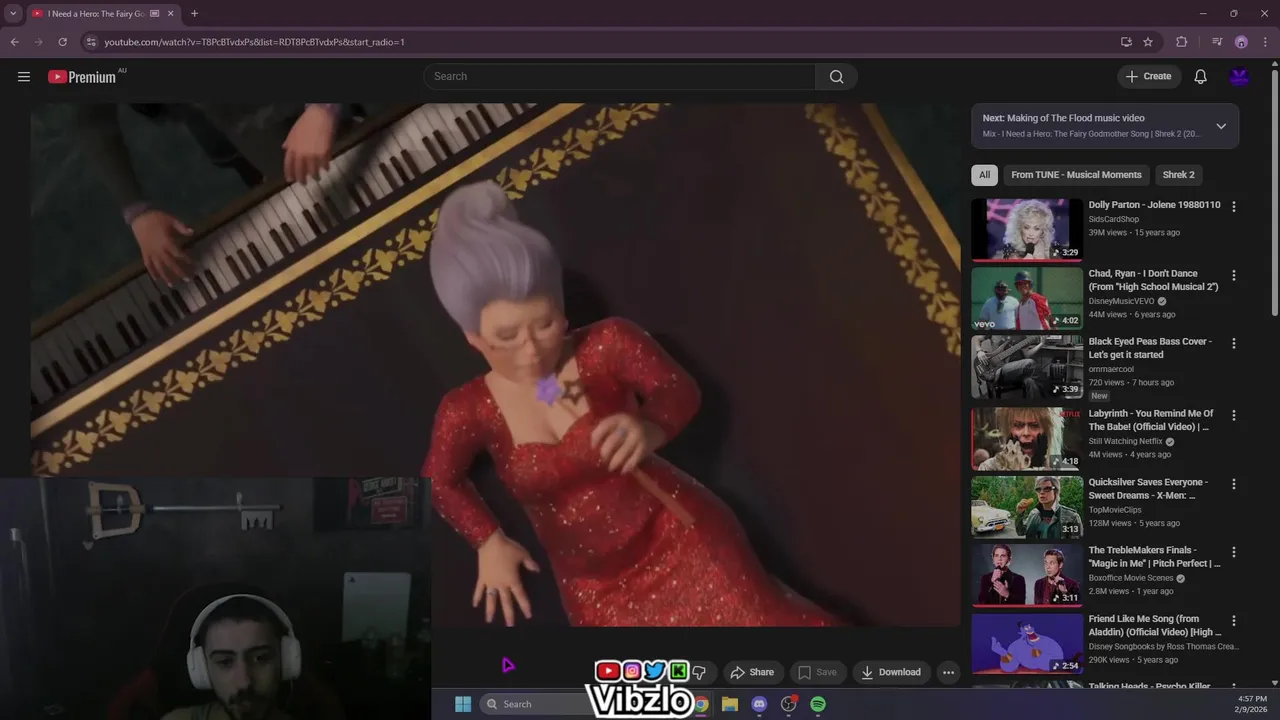Open Chrome extensions puzzle icon
This screenshot has width=1280, height=720.
pyautogui.click(x=1182, y=42)
